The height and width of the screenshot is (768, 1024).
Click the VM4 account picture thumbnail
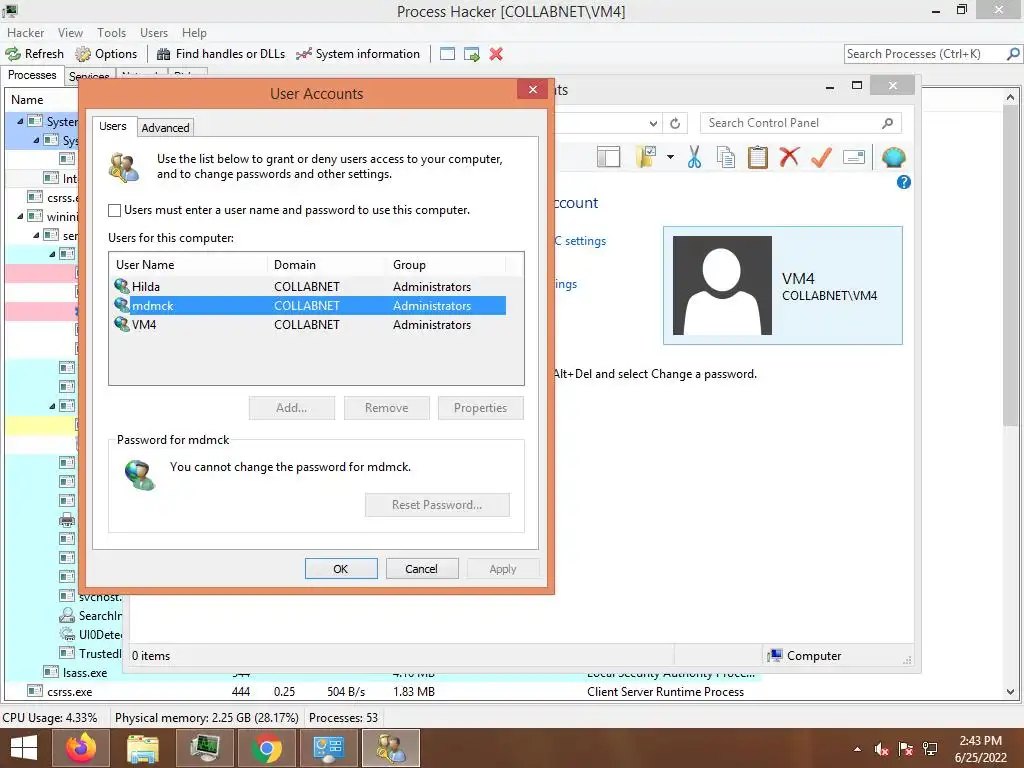(x=722, y=285)
